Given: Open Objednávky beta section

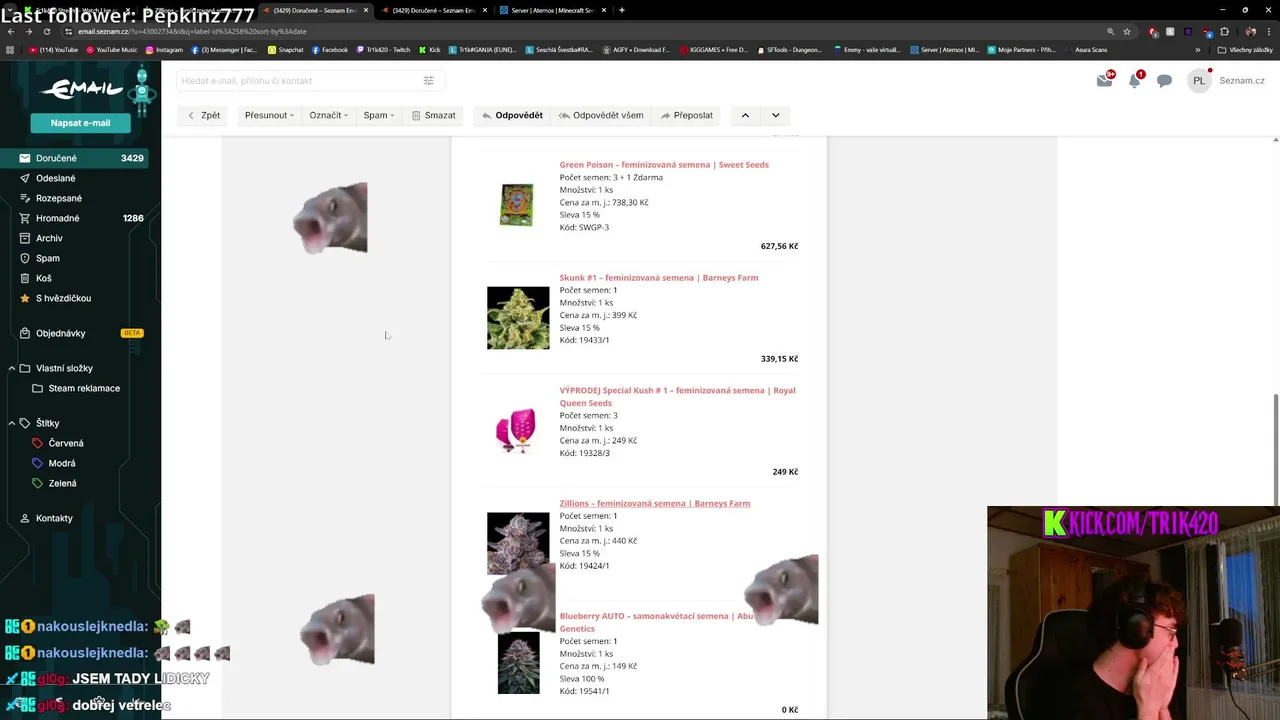Looking at the screenshot, I should [x=80, y=333].
